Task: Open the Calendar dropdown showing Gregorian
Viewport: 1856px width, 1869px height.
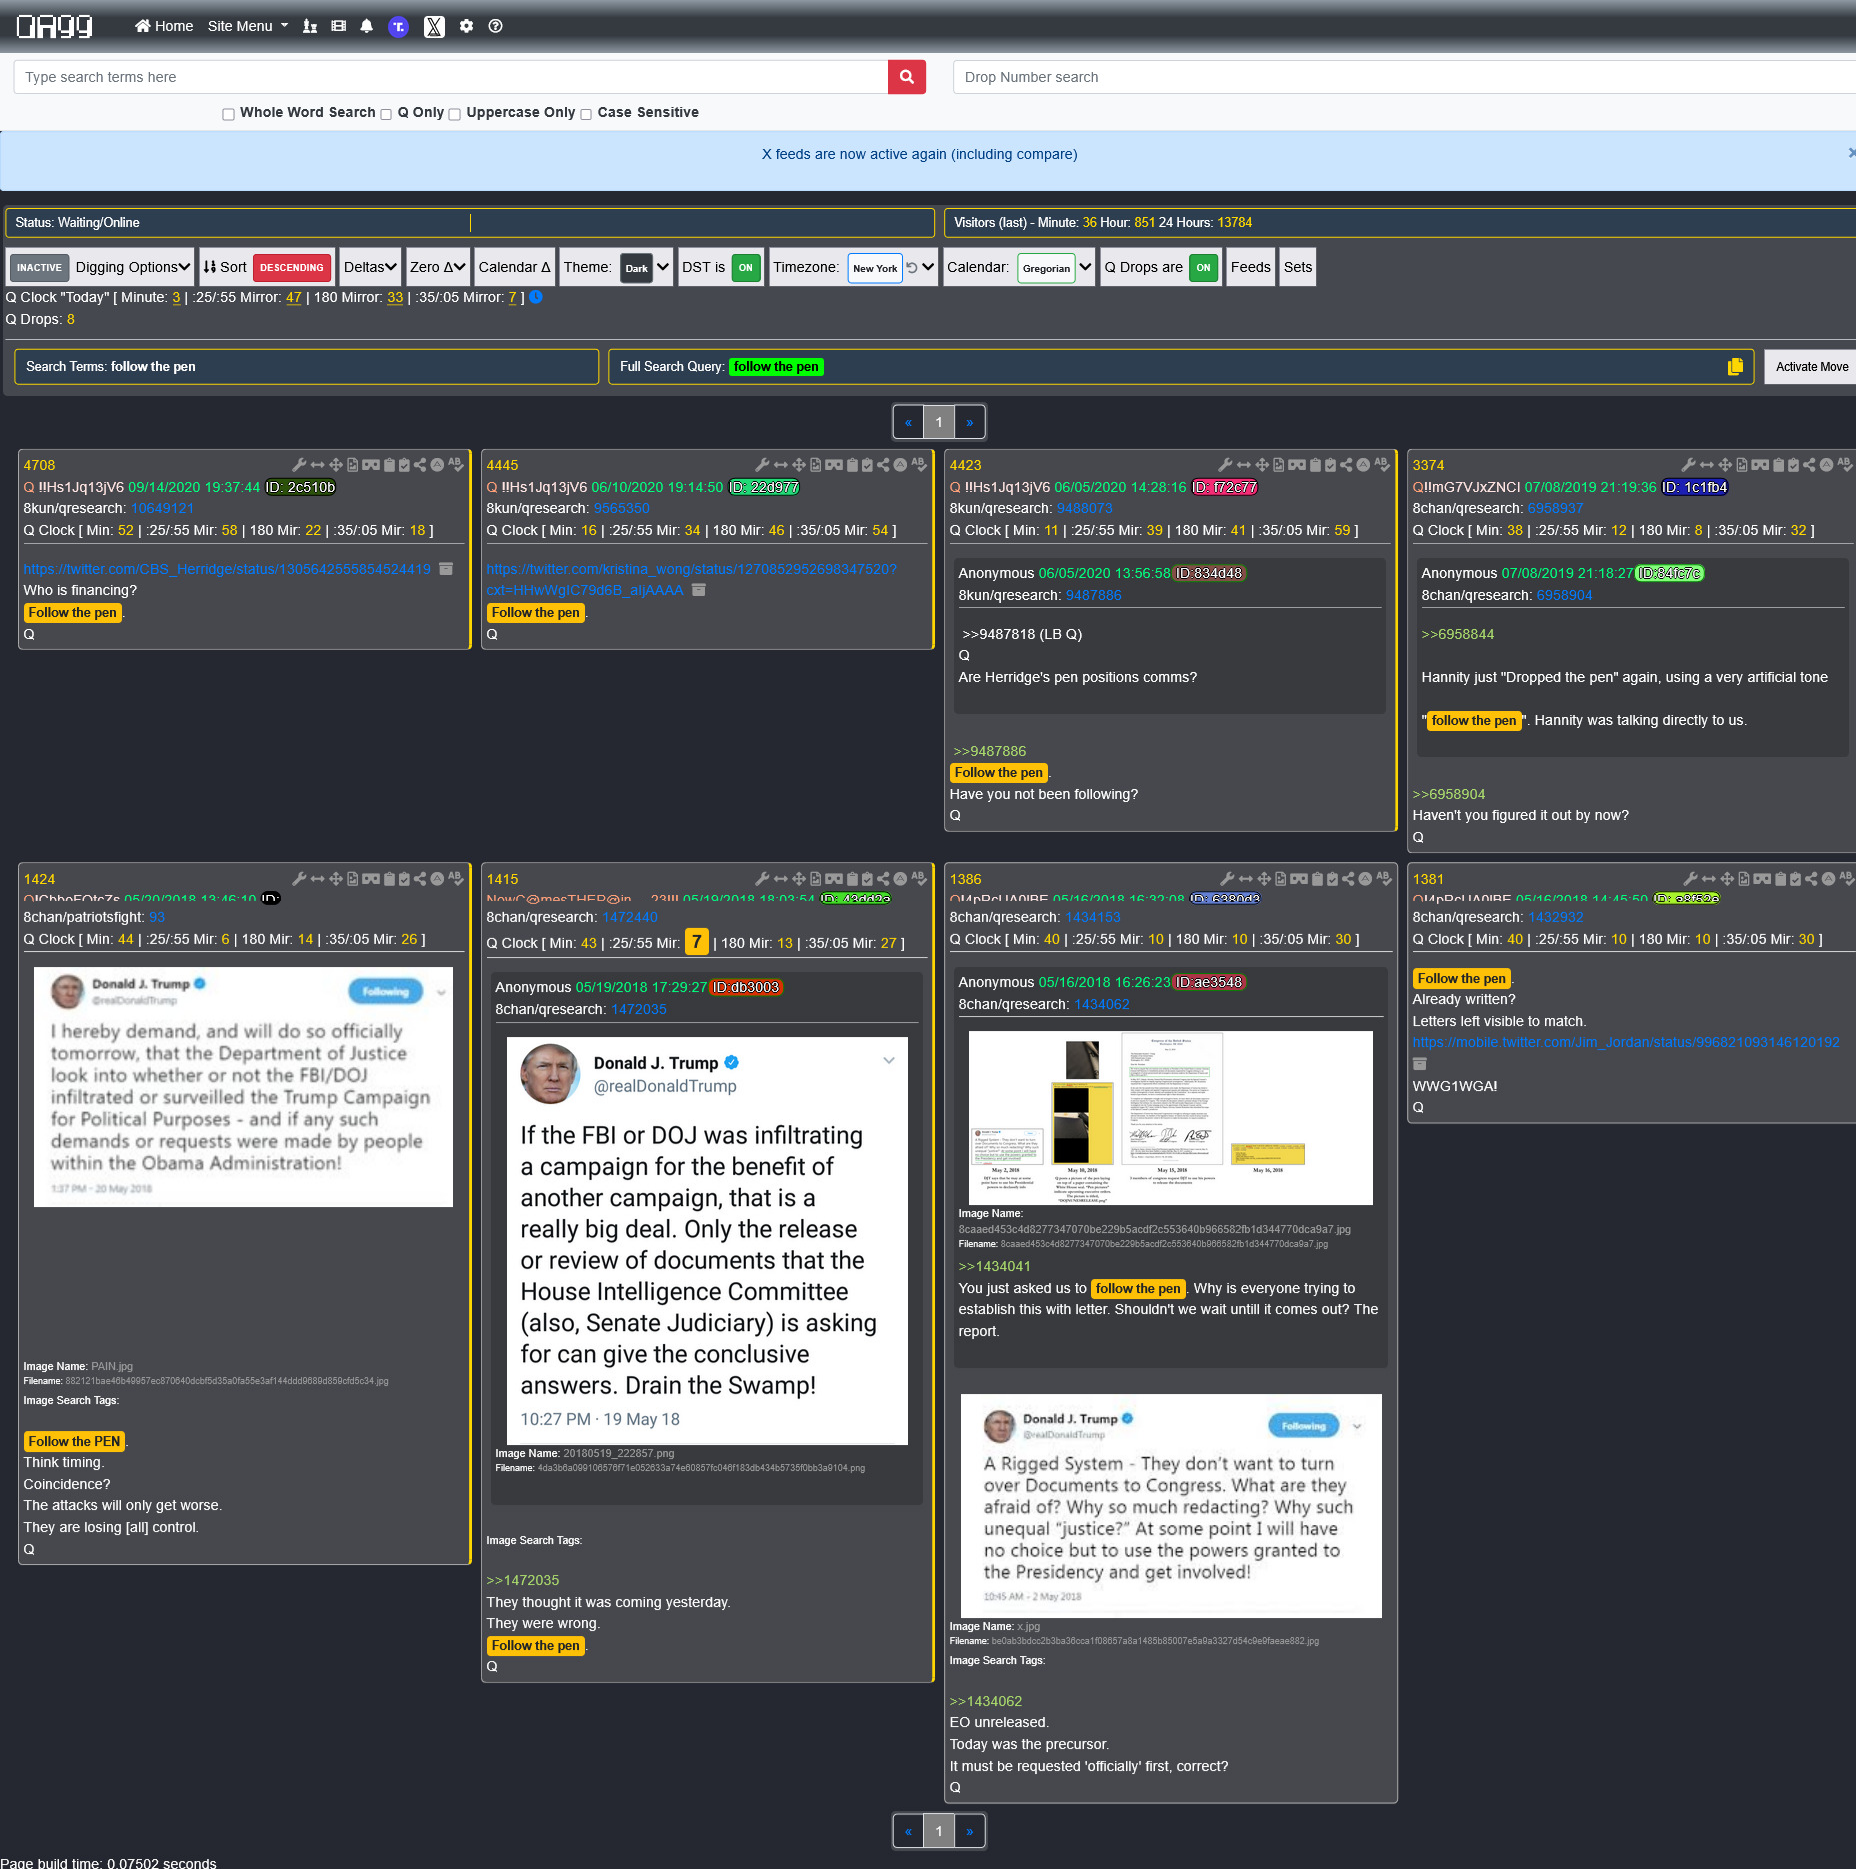Action: coord(1055,268)
